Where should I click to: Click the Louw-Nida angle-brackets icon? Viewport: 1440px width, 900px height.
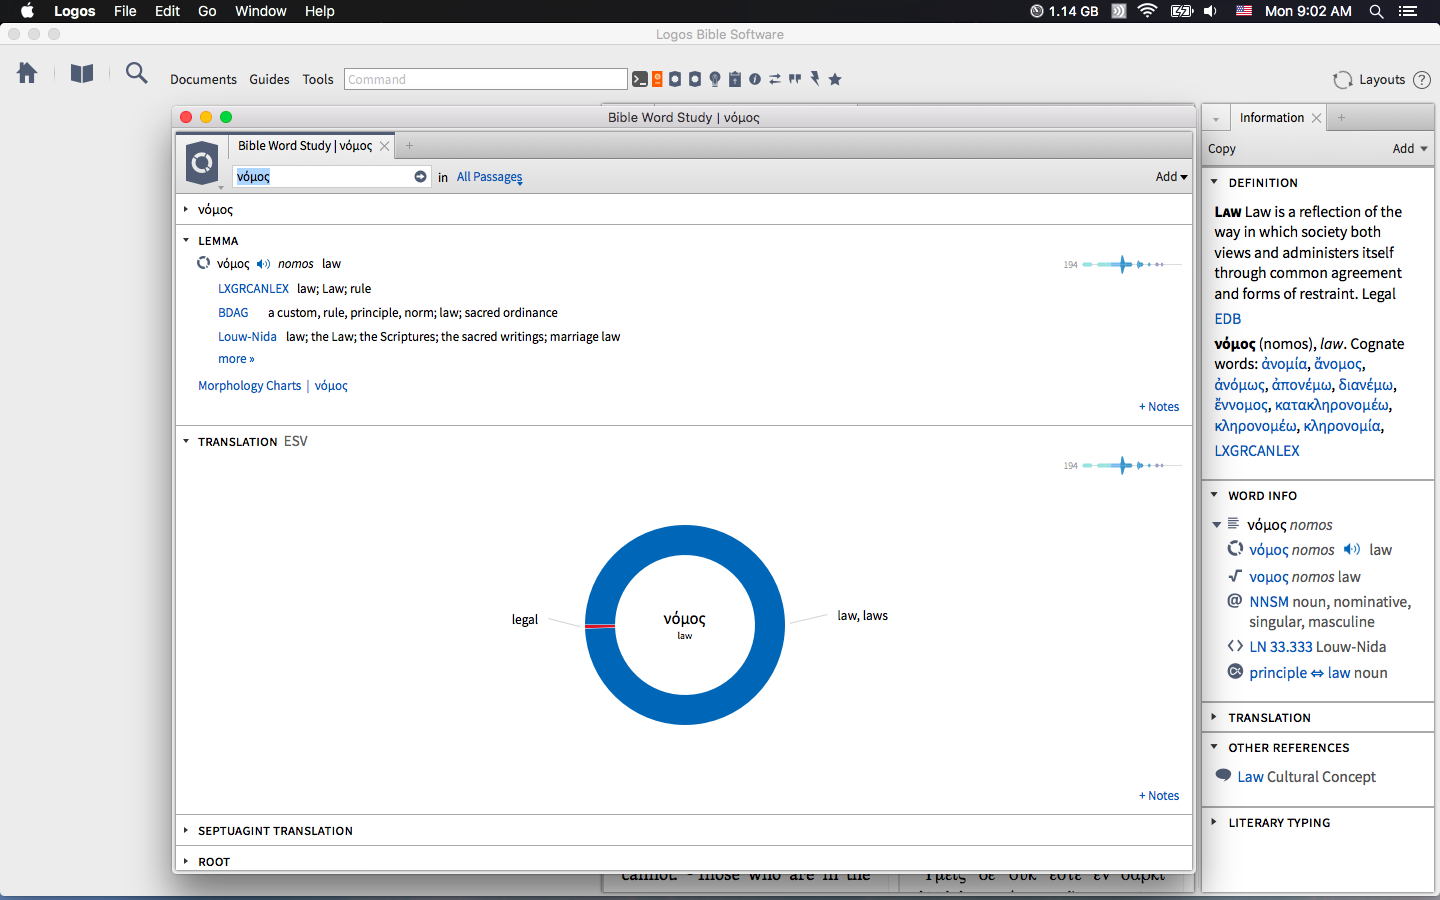tap(1235, 646)
